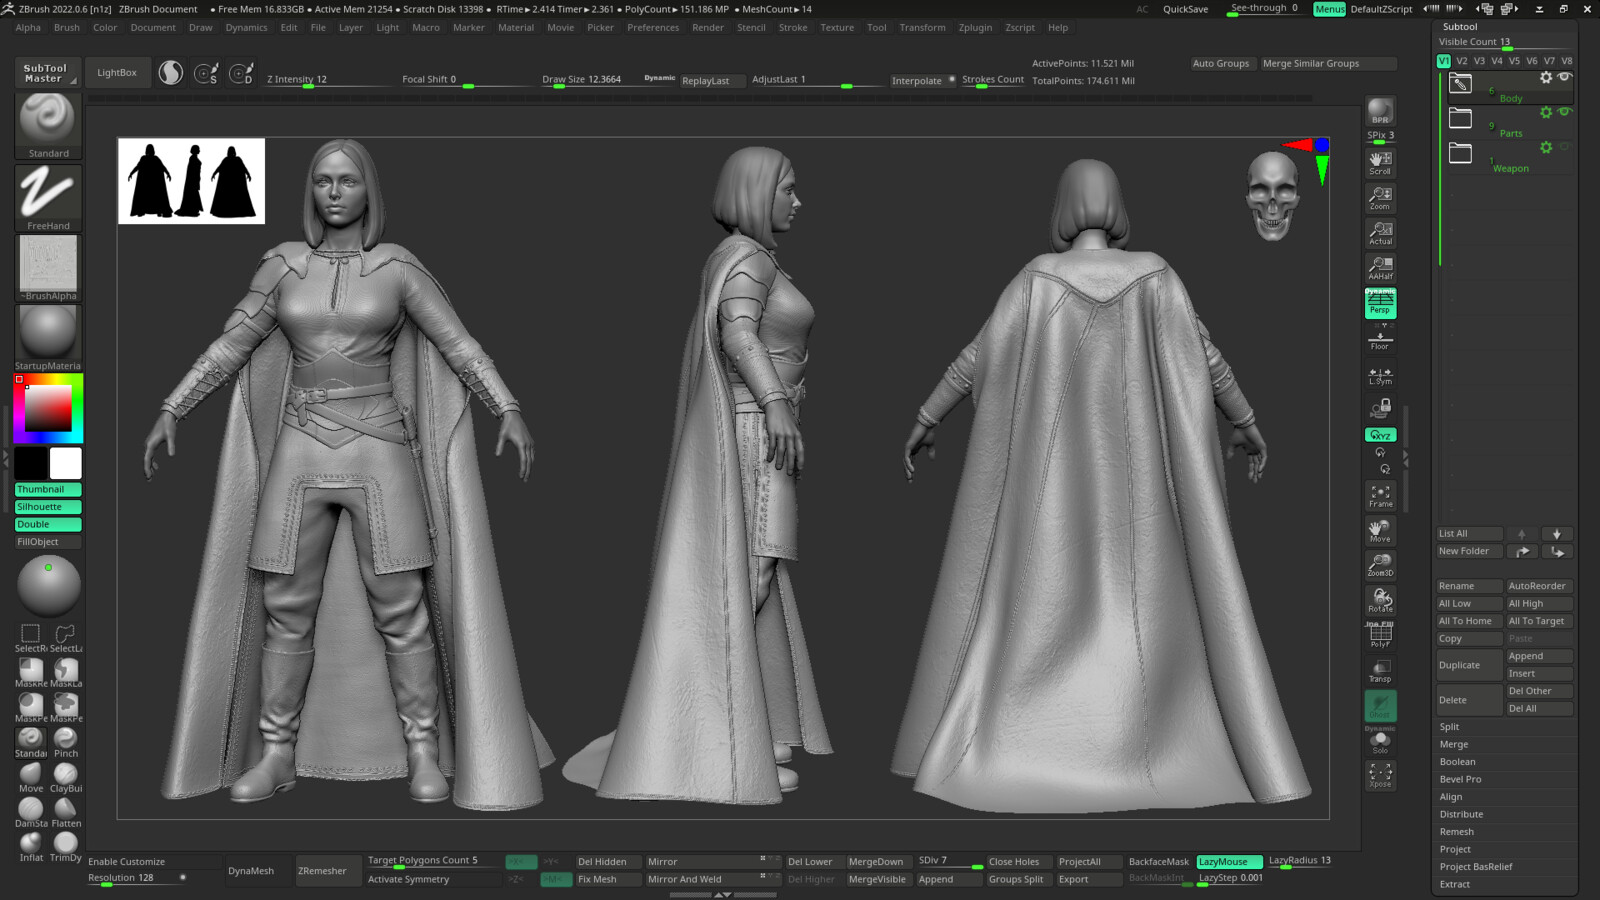
Task: Click the Frame mesh icon
Action: point(1380,496)
